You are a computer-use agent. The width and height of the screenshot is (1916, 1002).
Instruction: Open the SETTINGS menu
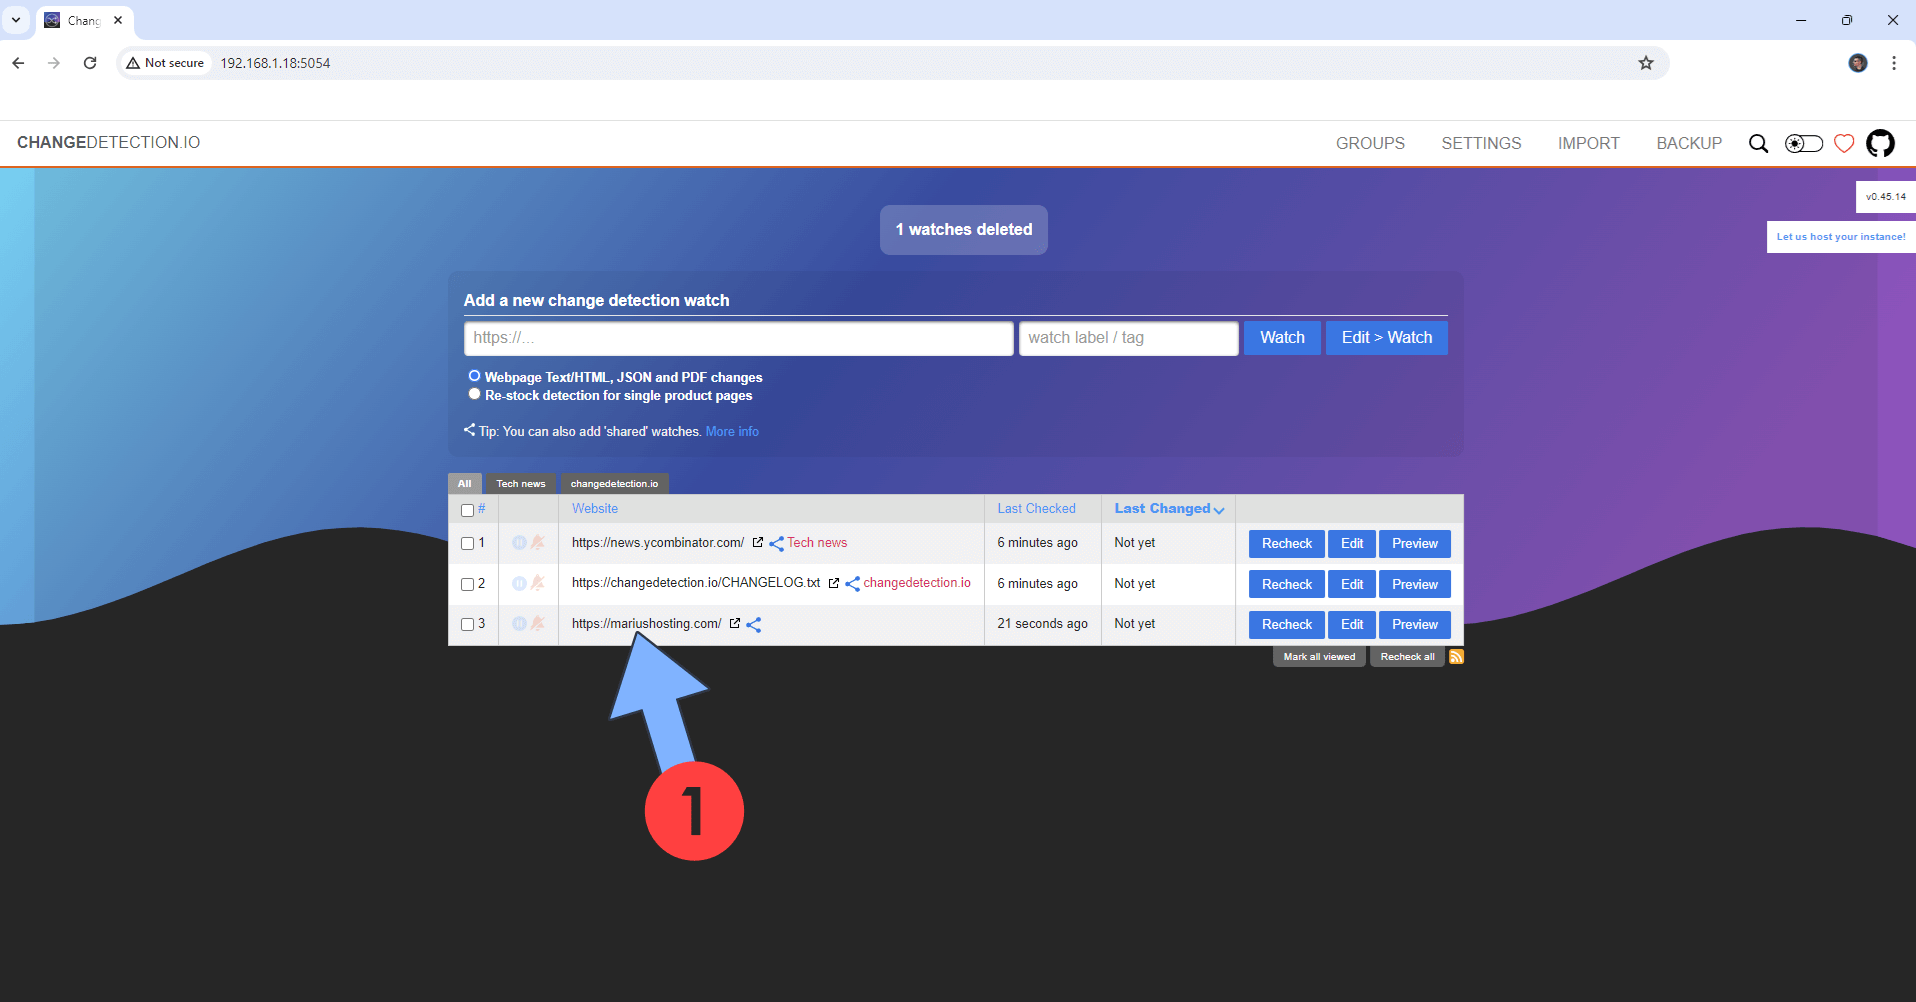tap(1481, 143)
